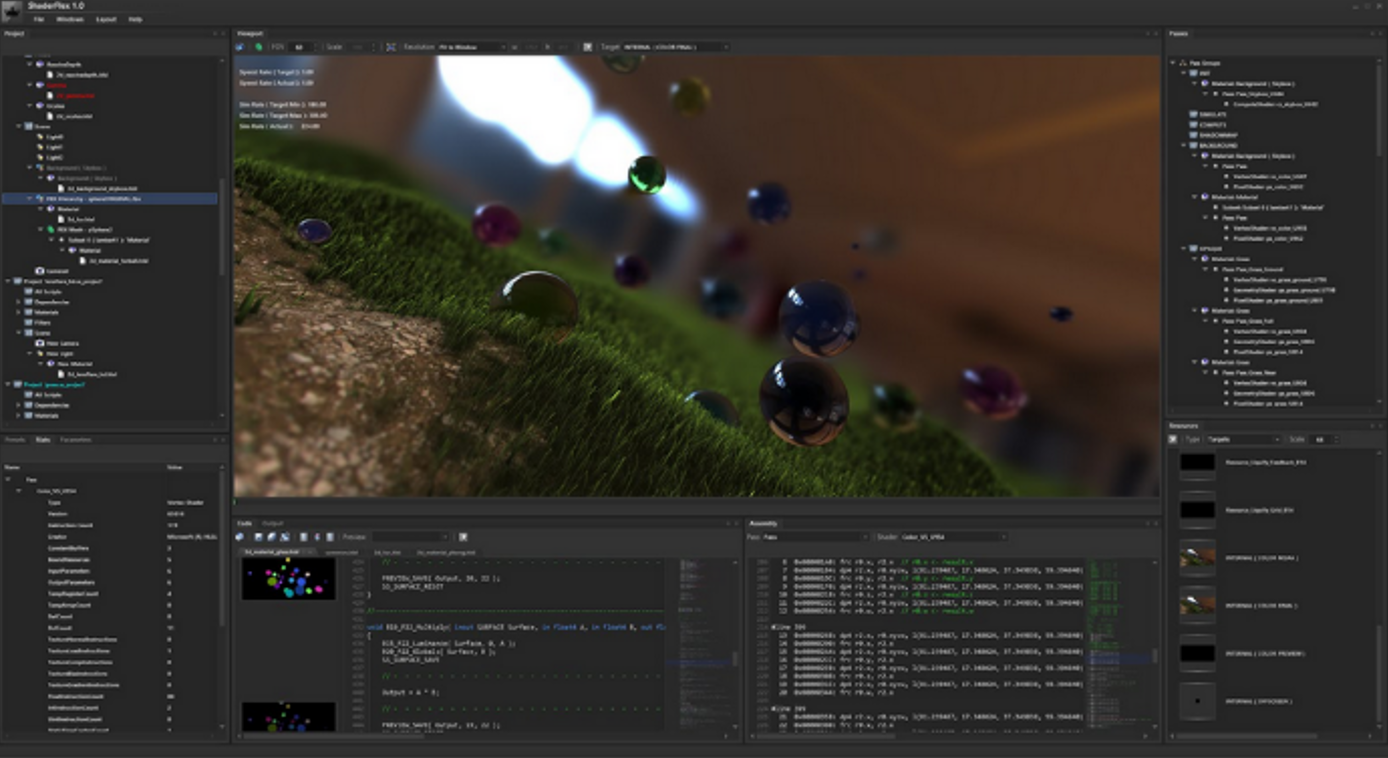
Task: Switch to the Output tab
Action: click(272, 524)
